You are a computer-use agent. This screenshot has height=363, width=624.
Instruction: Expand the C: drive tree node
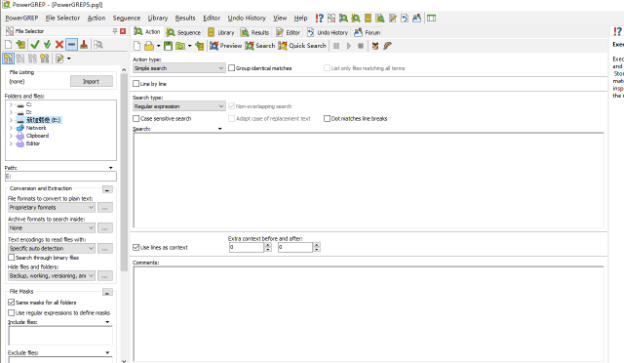click(x=11, y=105)
